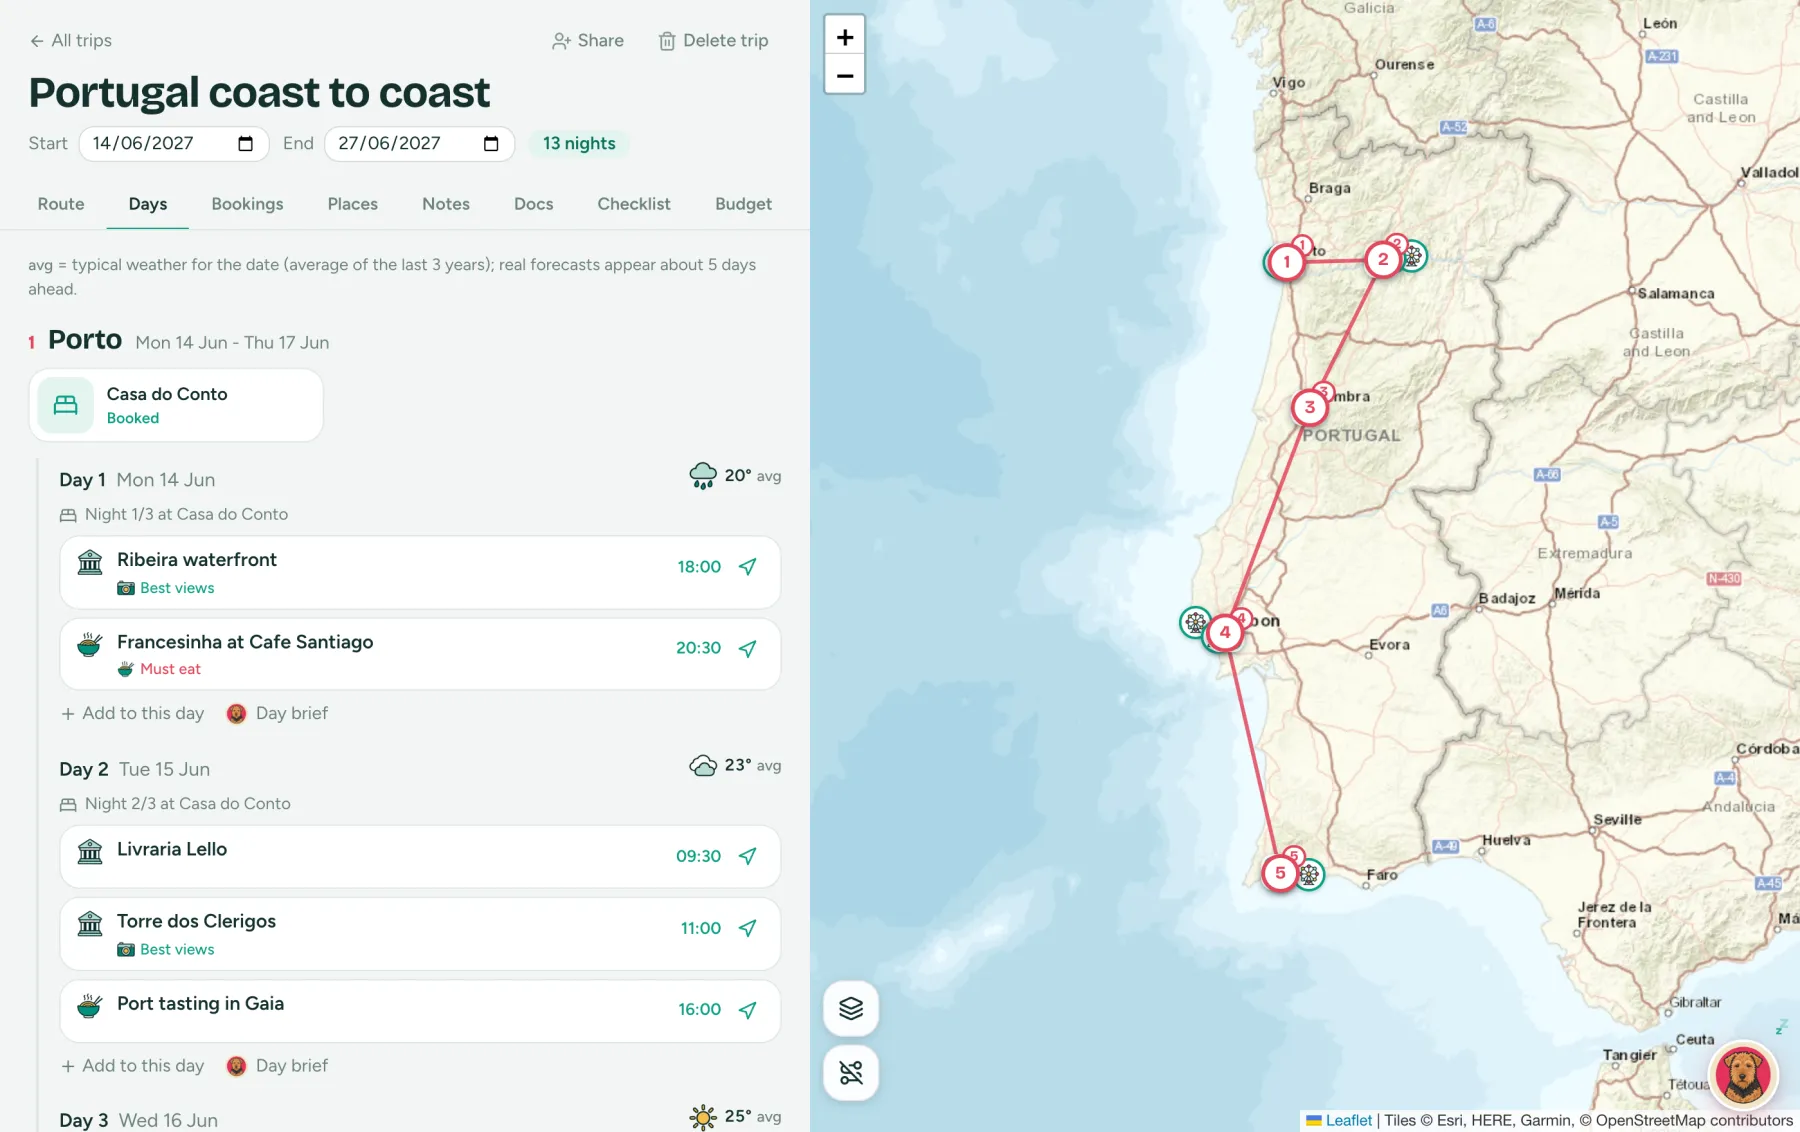Screen dimensions: 1800x1132
Task: Add to this day under Day 1
Action: [x=132, y=714]
